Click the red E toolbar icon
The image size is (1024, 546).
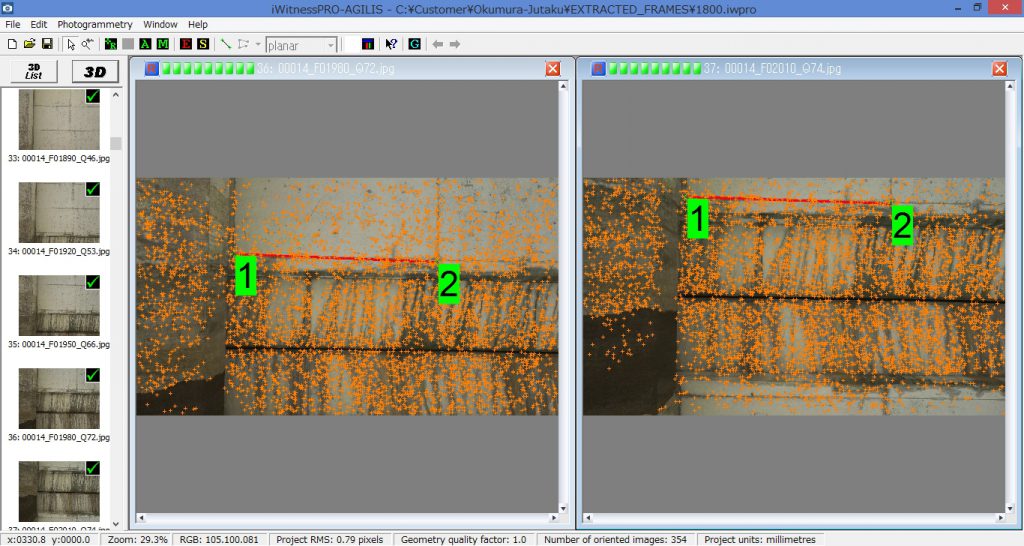click(x=185, y=44)
